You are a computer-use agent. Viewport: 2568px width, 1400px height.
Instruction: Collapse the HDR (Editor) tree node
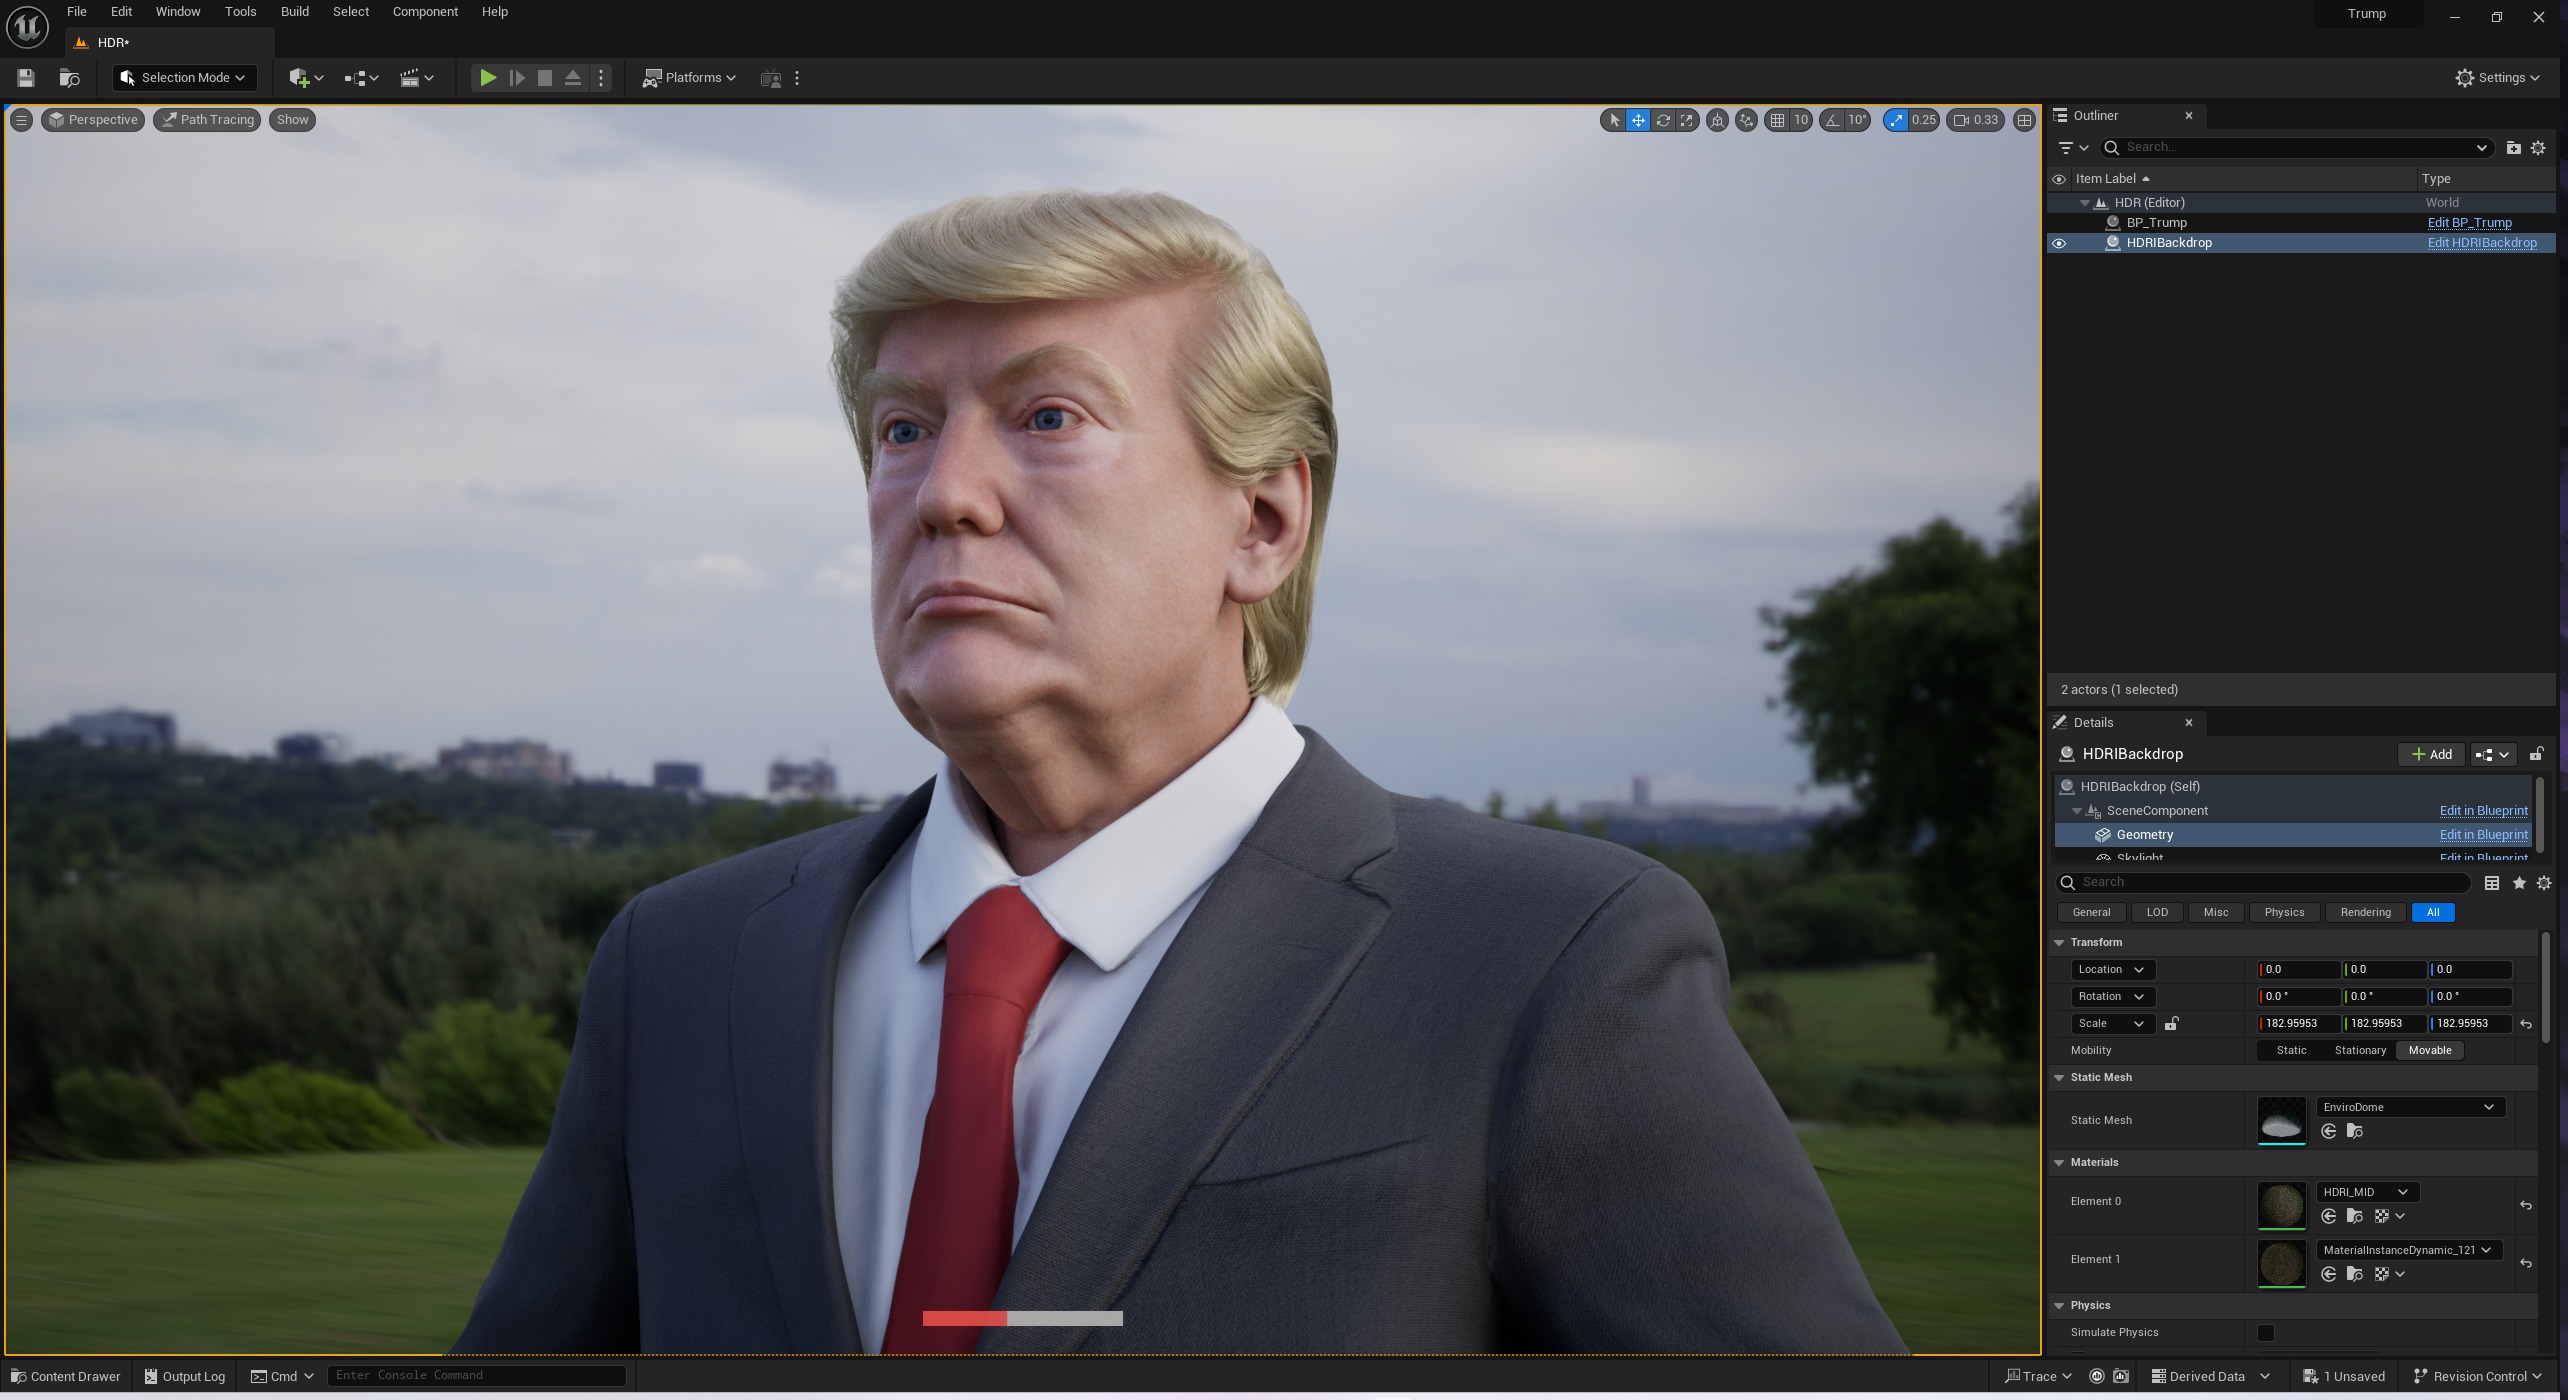point(2085,203)
